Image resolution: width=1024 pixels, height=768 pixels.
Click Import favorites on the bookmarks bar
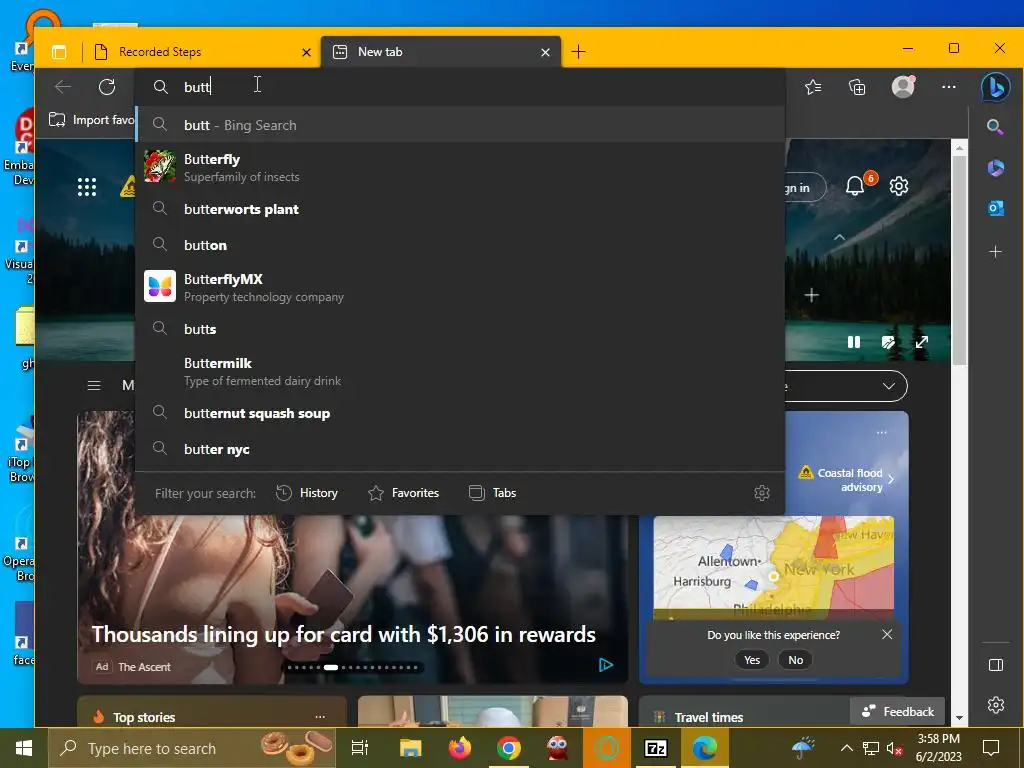[x=92, y=120]
